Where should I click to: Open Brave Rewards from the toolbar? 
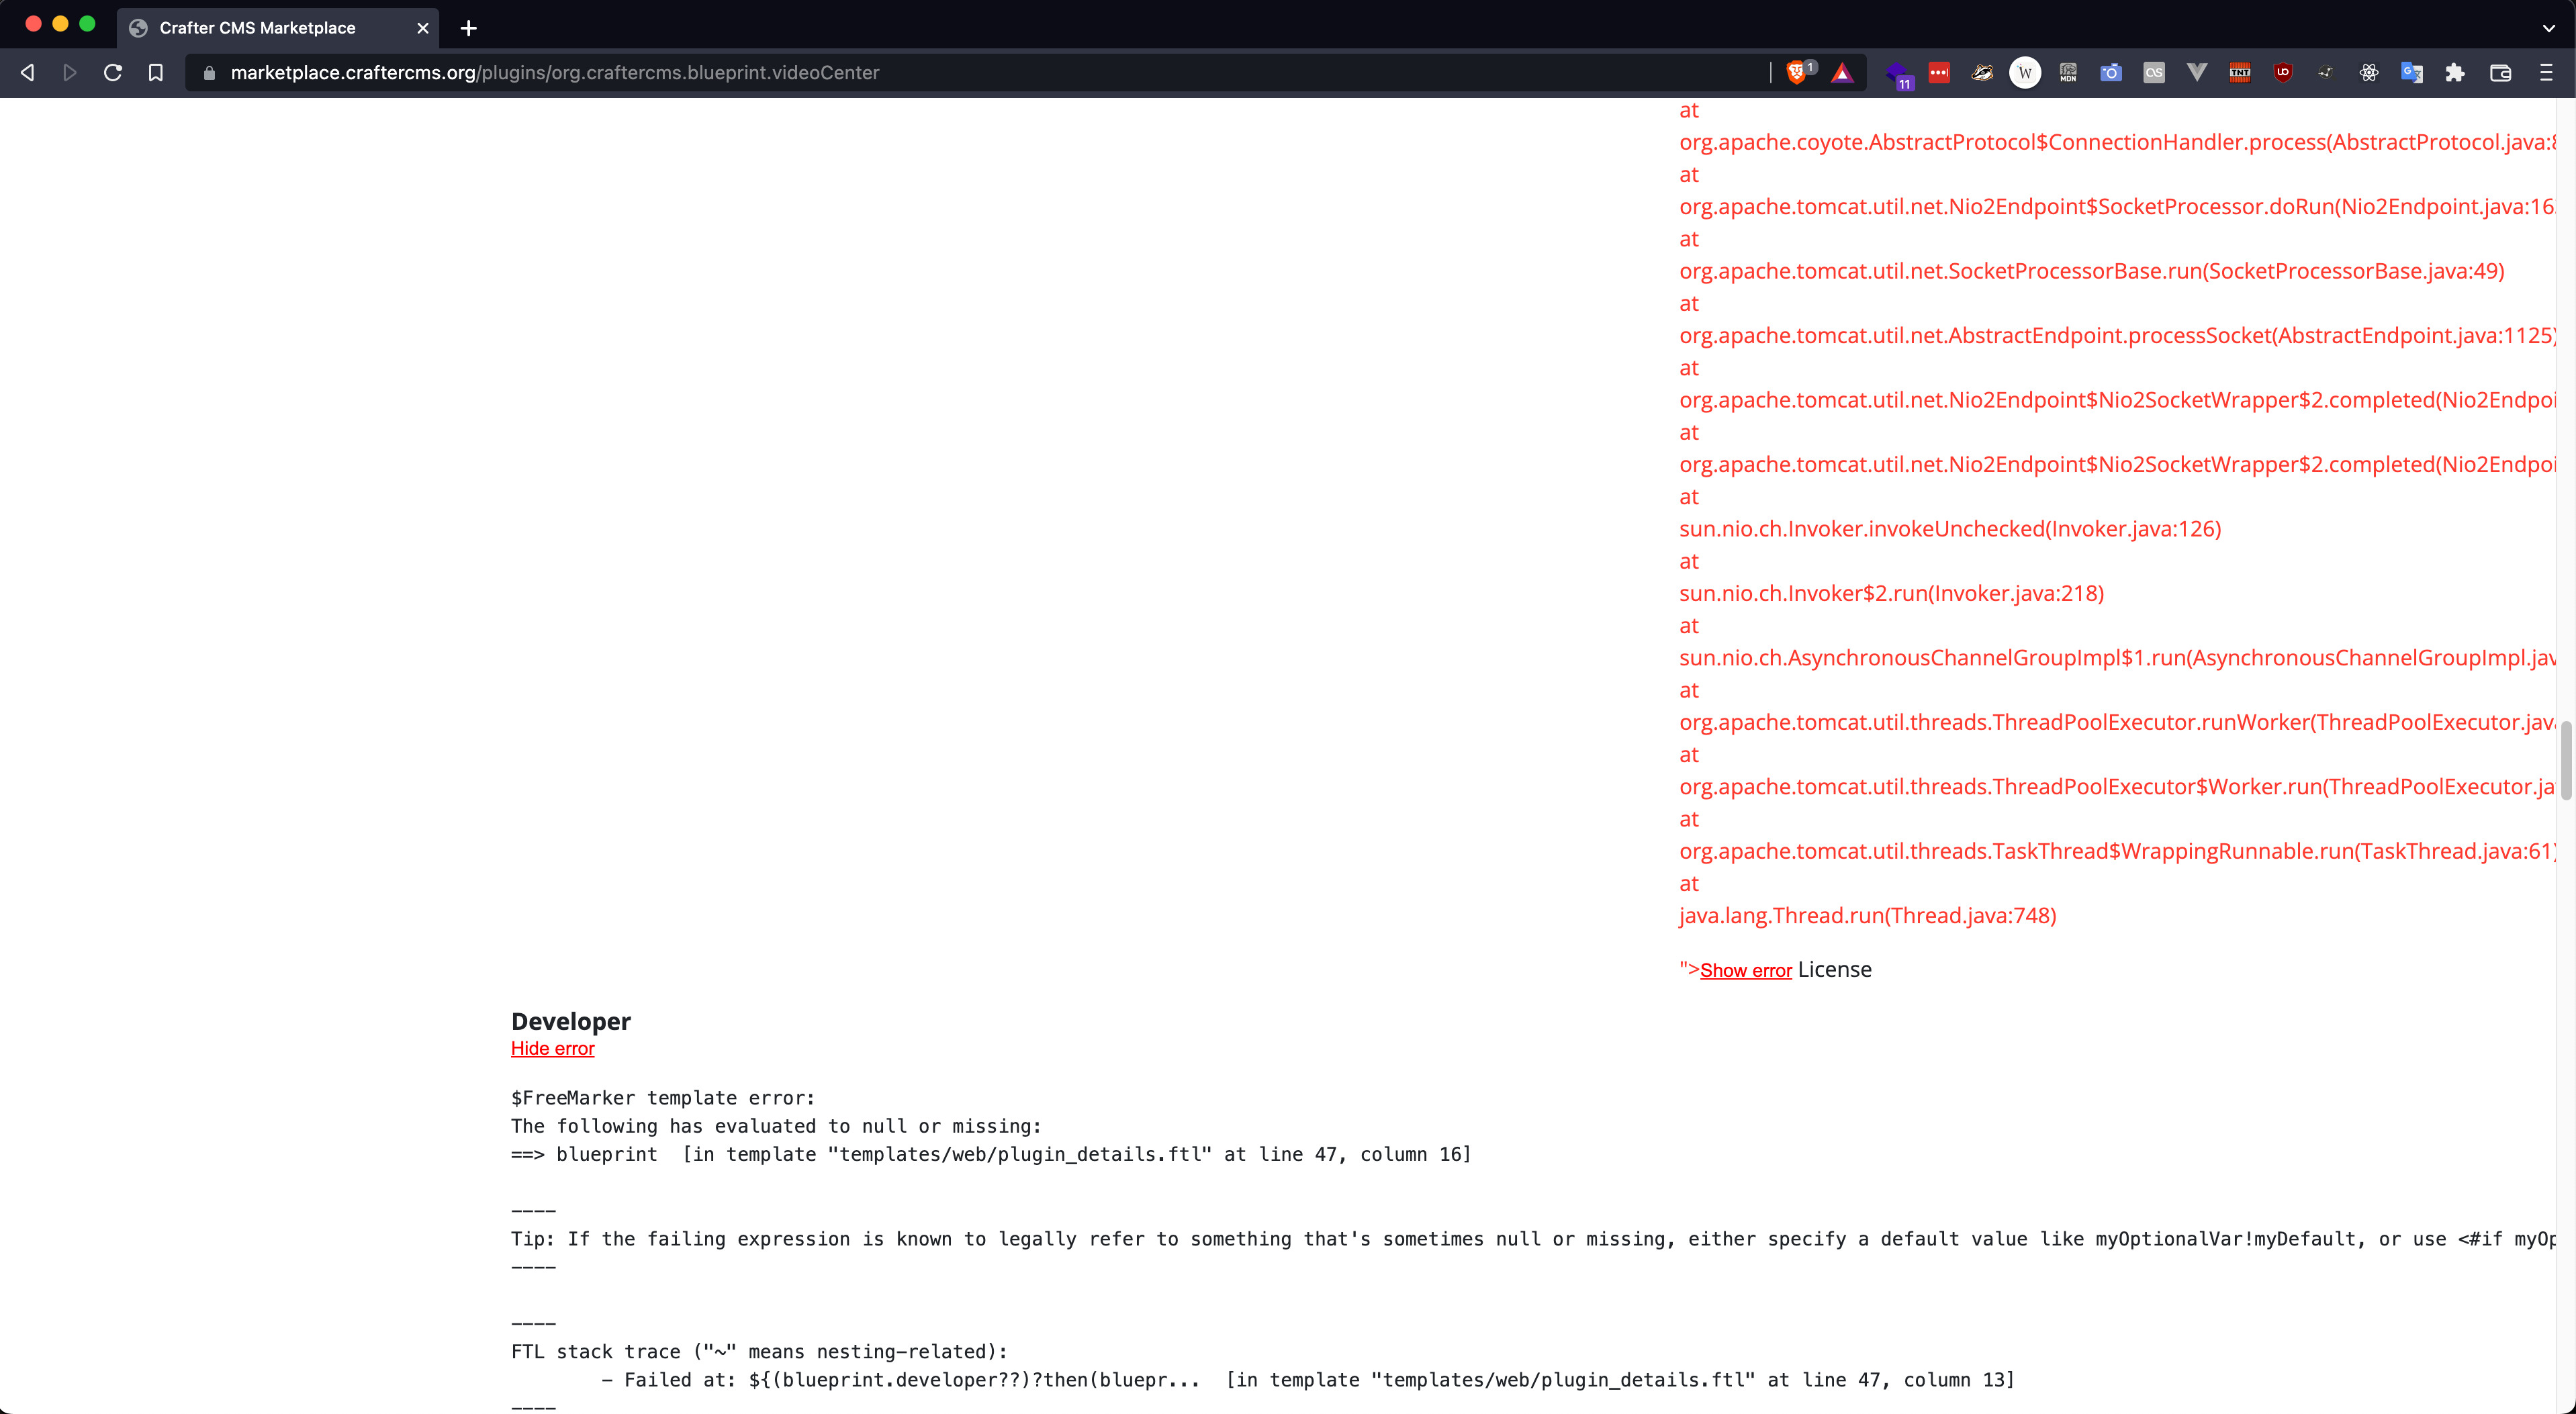click(1842, 72)
